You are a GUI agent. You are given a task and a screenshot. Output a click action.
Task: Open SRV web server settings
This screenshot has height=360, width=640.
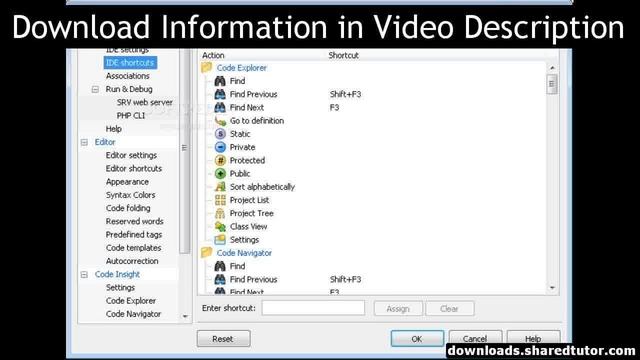(x=144, y=102)
